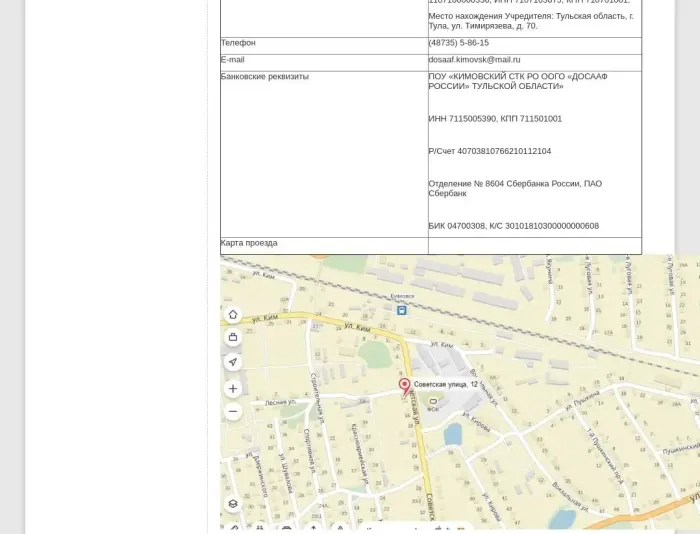Image resolution: width=700 pixels, height=534 pixels.
Task: Click the Советская улица, 12 label
Action: point(446,384)
